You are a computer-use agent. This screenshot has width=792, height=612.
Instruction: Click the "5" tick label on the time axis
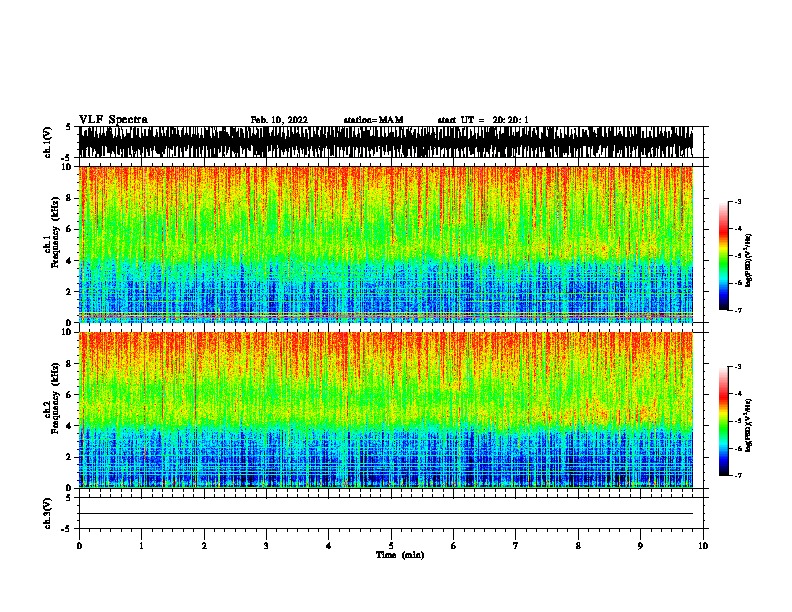391,546
